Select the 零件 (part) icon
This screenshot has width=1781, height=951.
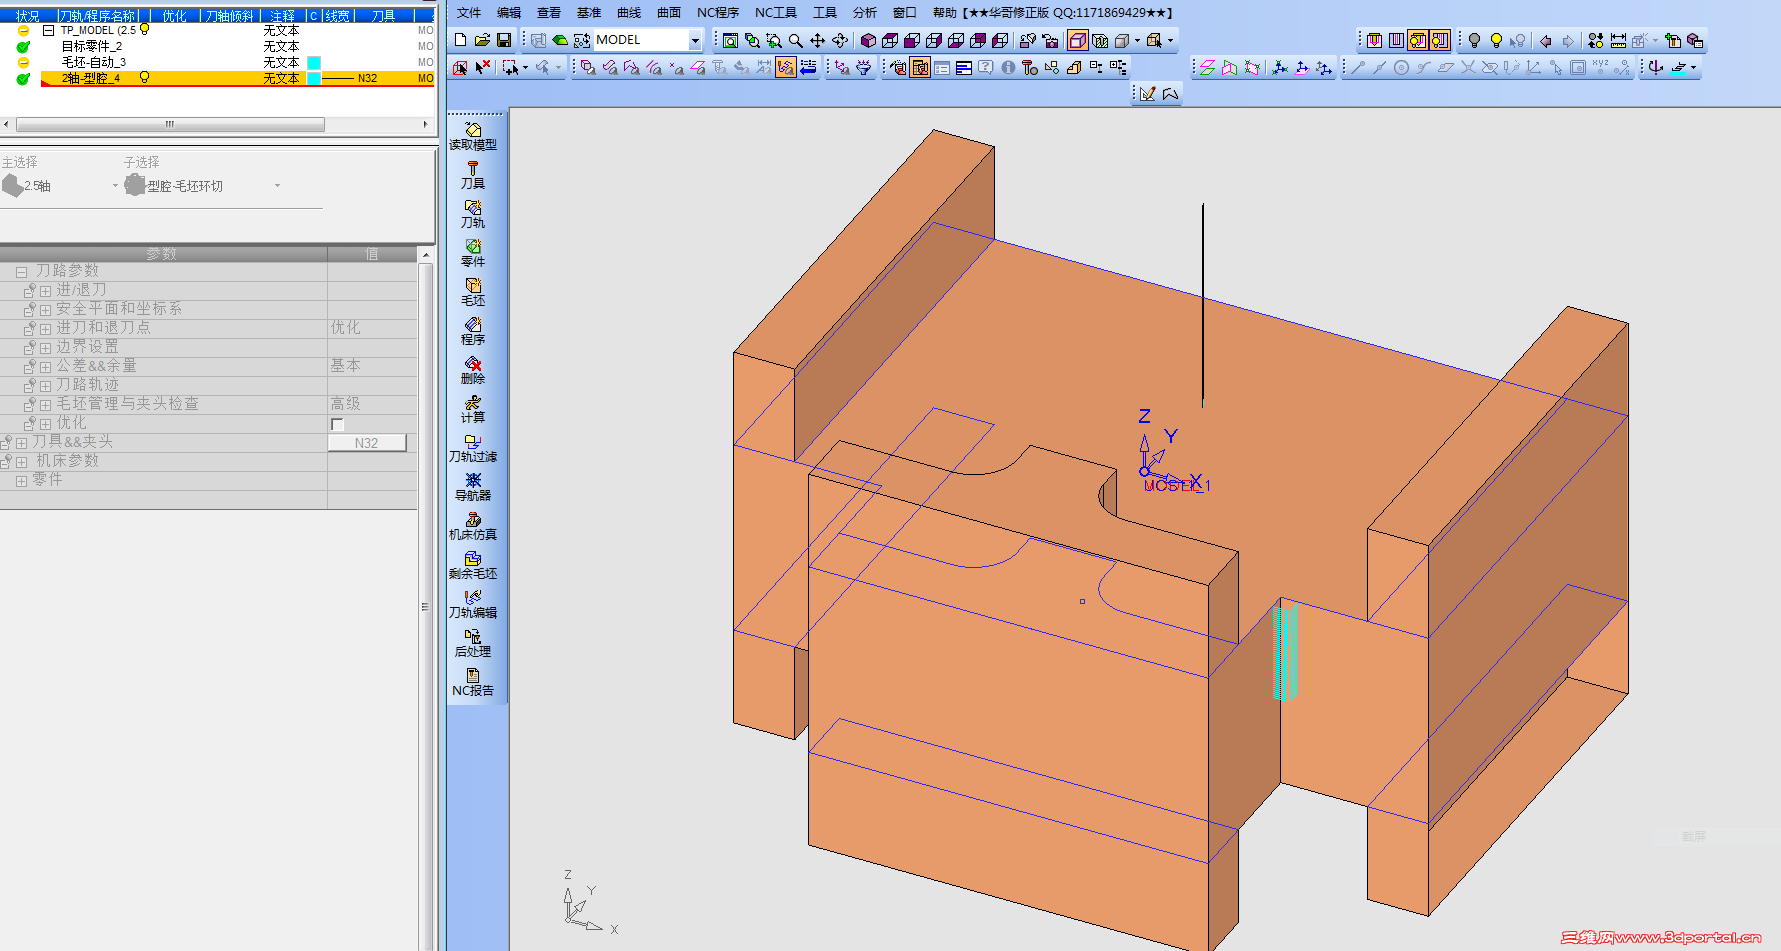click(473, 254)
